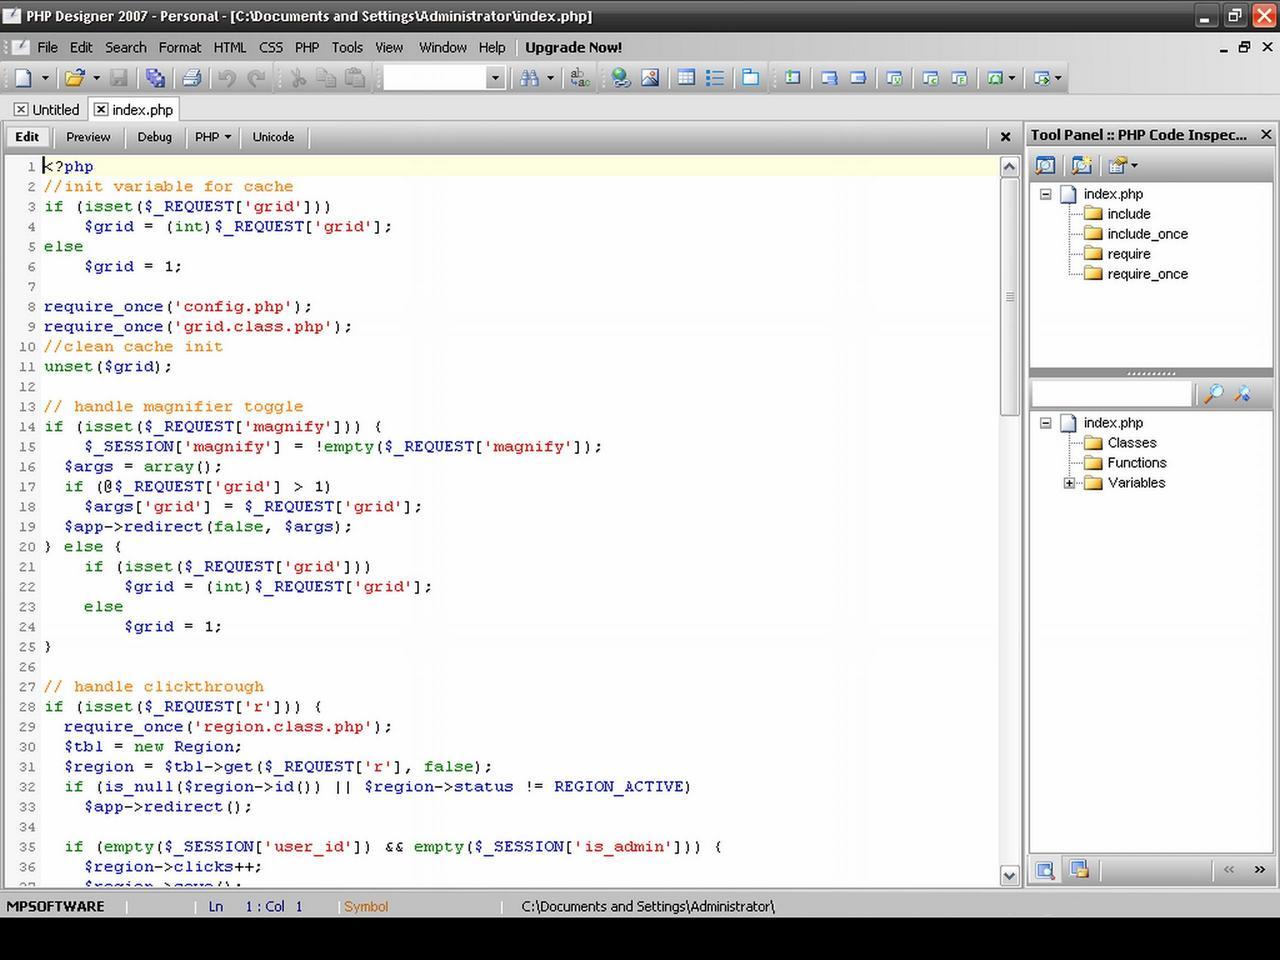
Task: Expand the Variables node in the code explorer
Action: pyautogui.click(x=1069, y=483)
